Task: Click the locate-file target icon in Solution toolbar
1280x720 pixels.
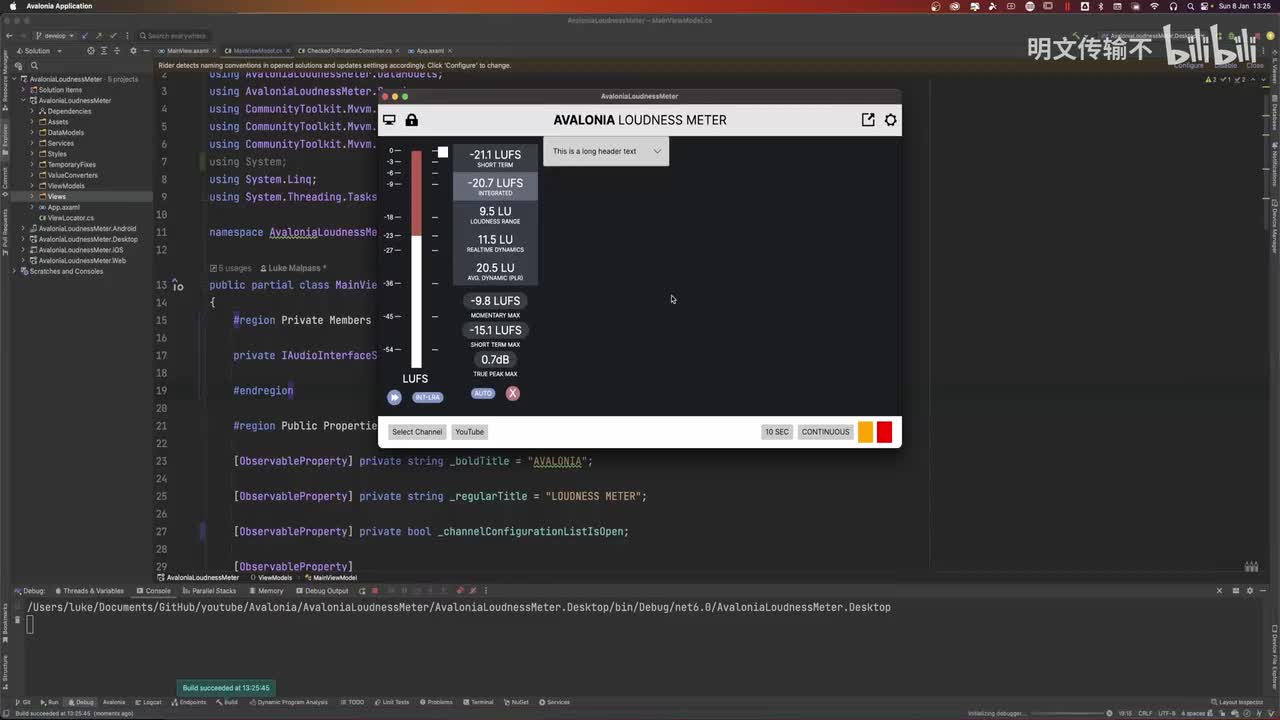Action: tap(91, 50)
